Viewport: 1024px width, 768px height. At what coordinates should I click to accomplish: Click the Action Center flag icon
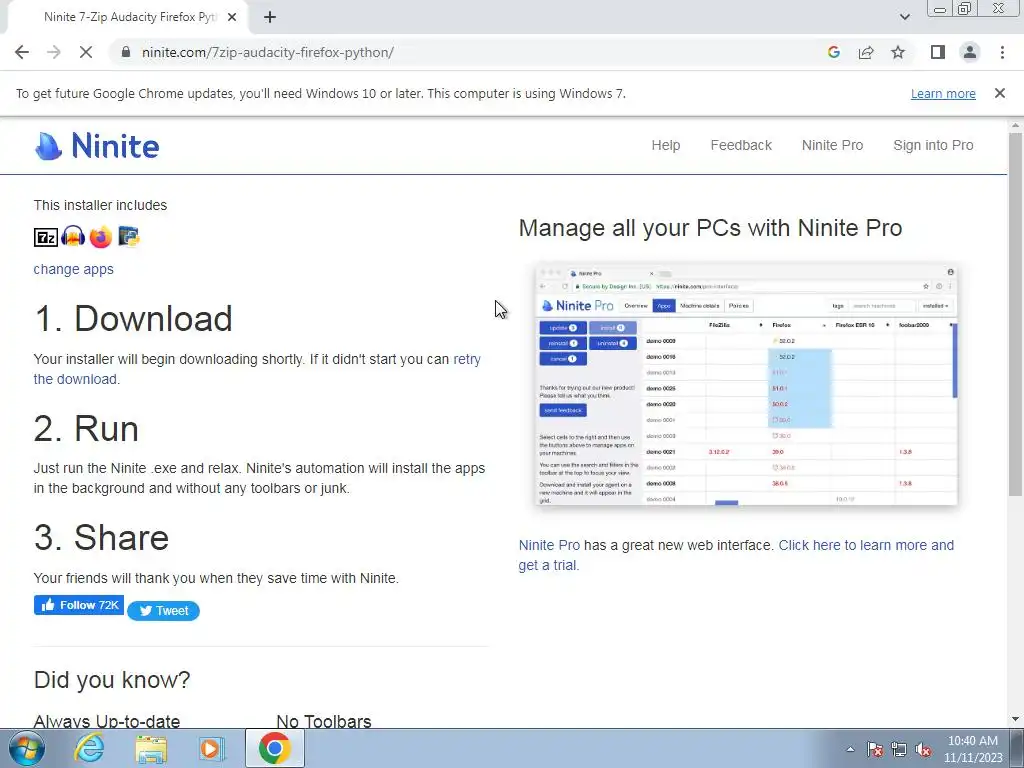pyautogui.click(x=875, y=749)
